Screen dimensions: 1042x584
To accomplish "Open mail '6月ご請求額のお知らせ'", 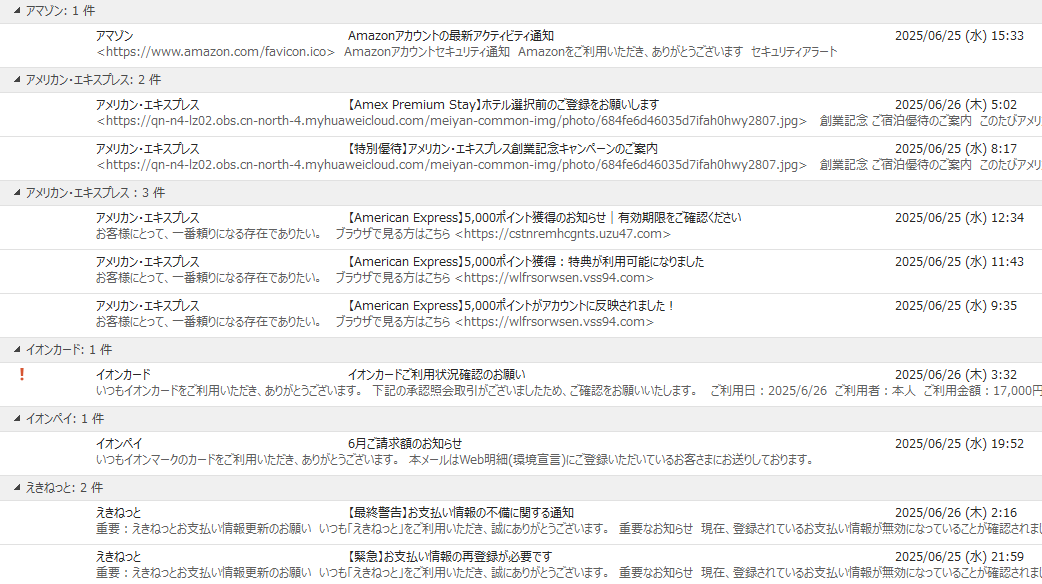I will (405, 444).
